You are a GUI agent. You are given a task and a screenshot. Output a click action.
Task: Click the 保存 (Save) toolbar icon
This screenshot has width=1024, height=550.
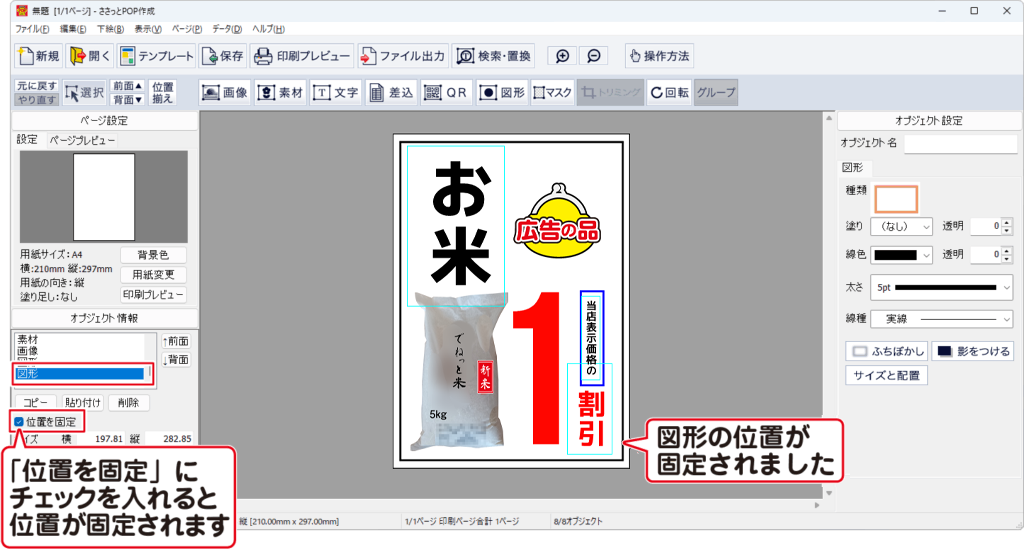pos(222,56)
